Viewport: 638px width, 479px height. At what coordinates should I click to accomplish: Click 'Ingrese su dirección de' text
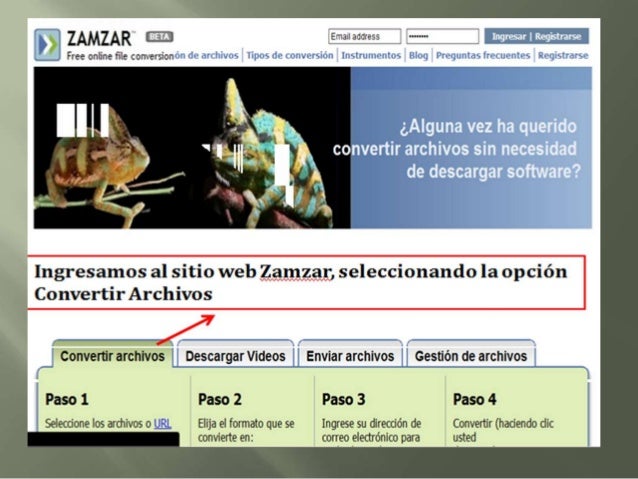pyautogui.click(x=371, y=424)
